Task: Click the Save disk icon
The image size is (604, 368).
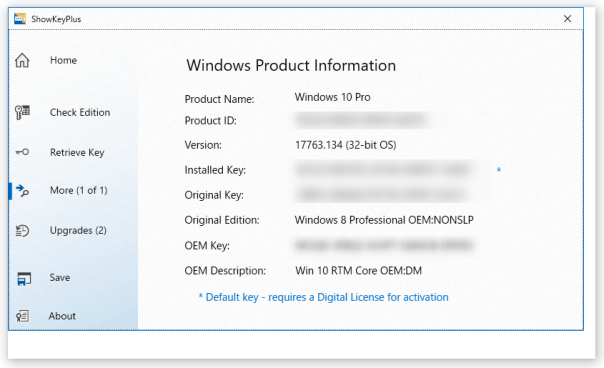Action: pyautogui.click(x=24, y=278)
